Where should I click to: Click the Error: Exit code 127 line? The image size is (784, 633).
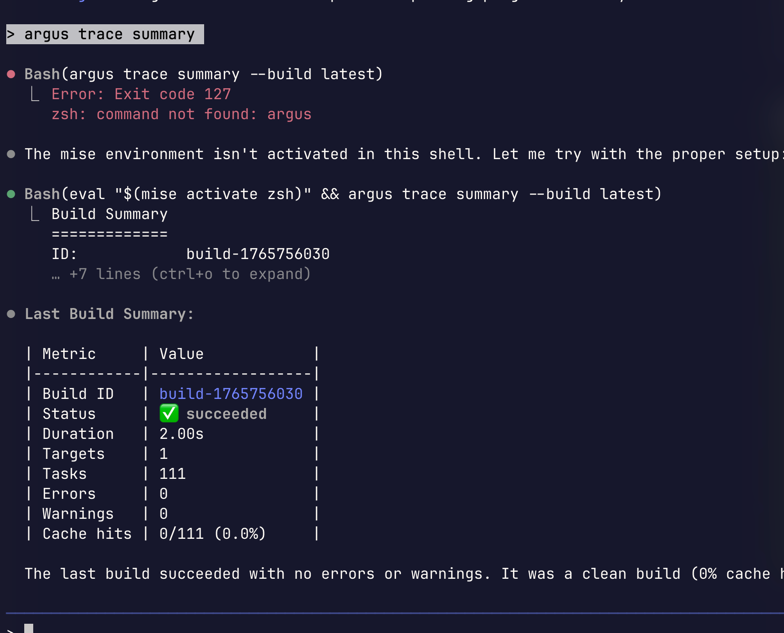point(141,94)
